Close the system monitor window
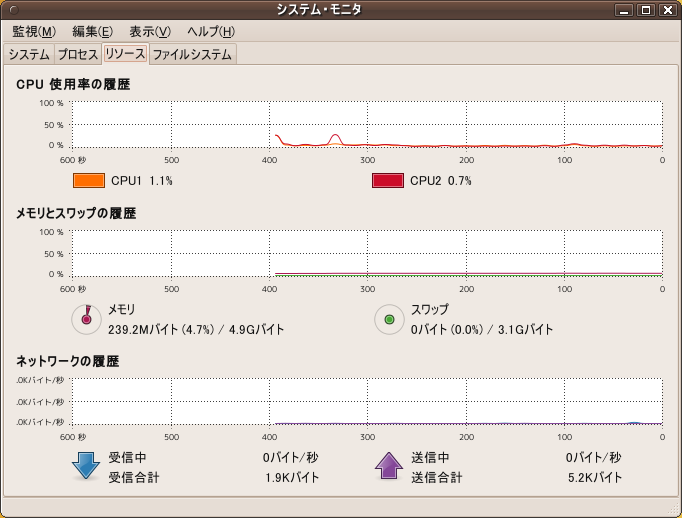The height and width of the screenshot is (518, 682). tap(667, 10)
